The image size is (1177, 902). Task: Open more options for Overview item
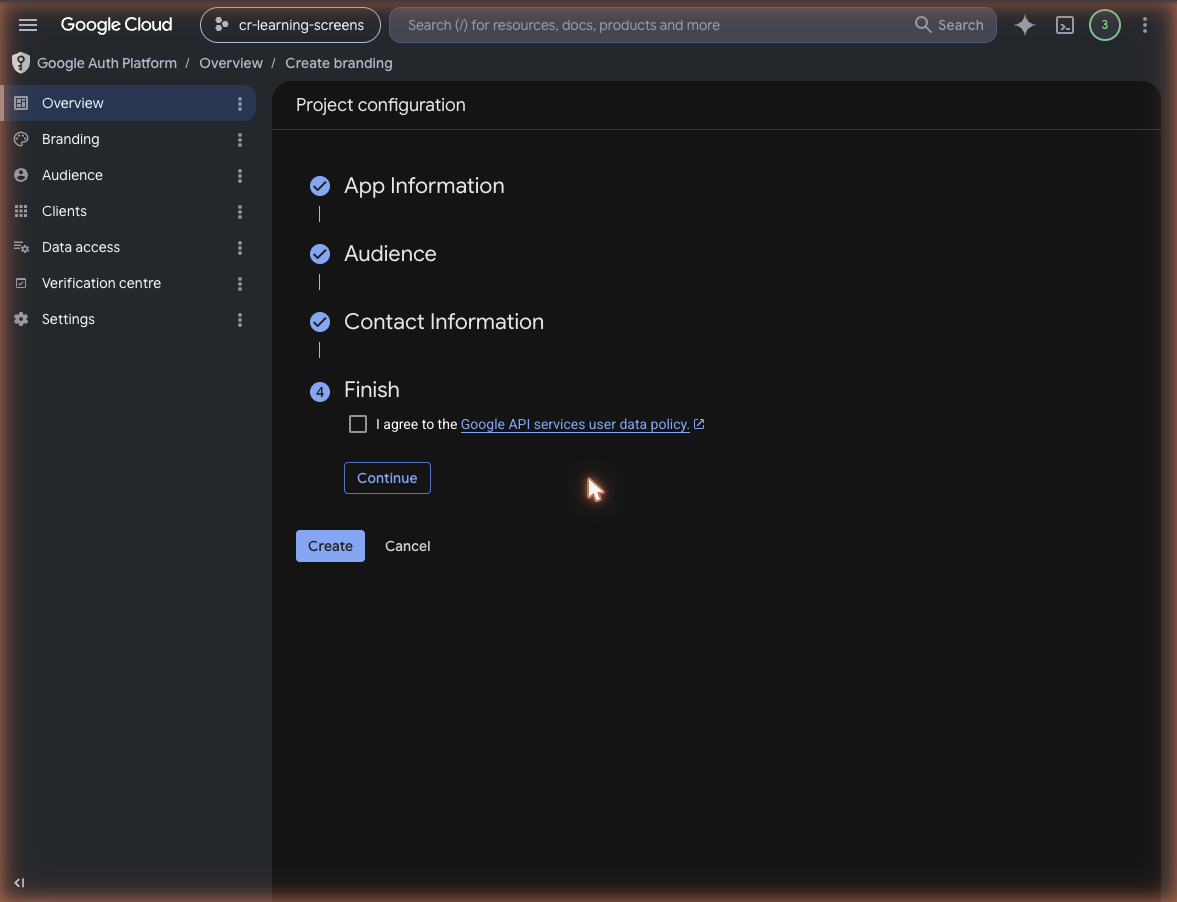tap(240, 104)
